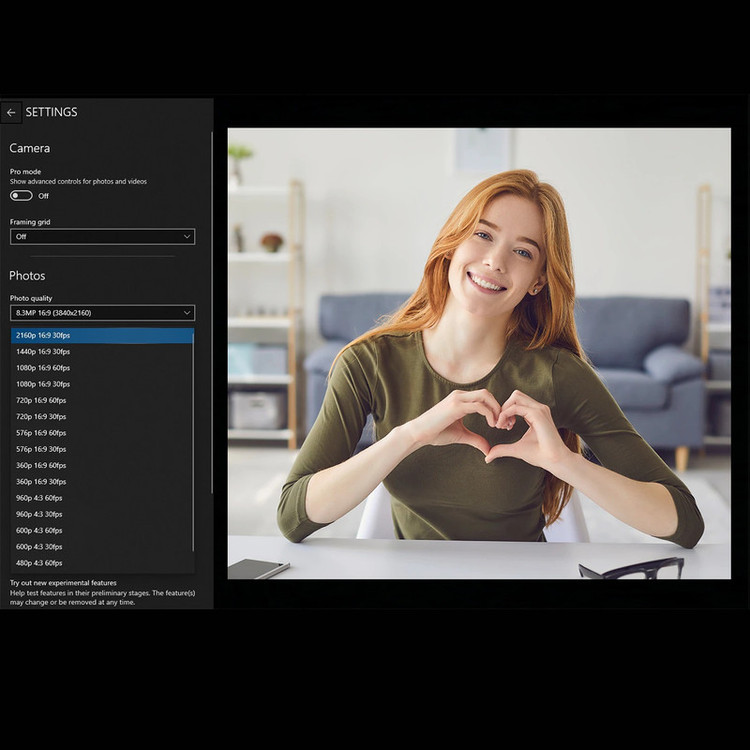This screenshot has height=750, width=750.
Task: Toggle the Pro mode switch
Action: click(x=21, y=196)
